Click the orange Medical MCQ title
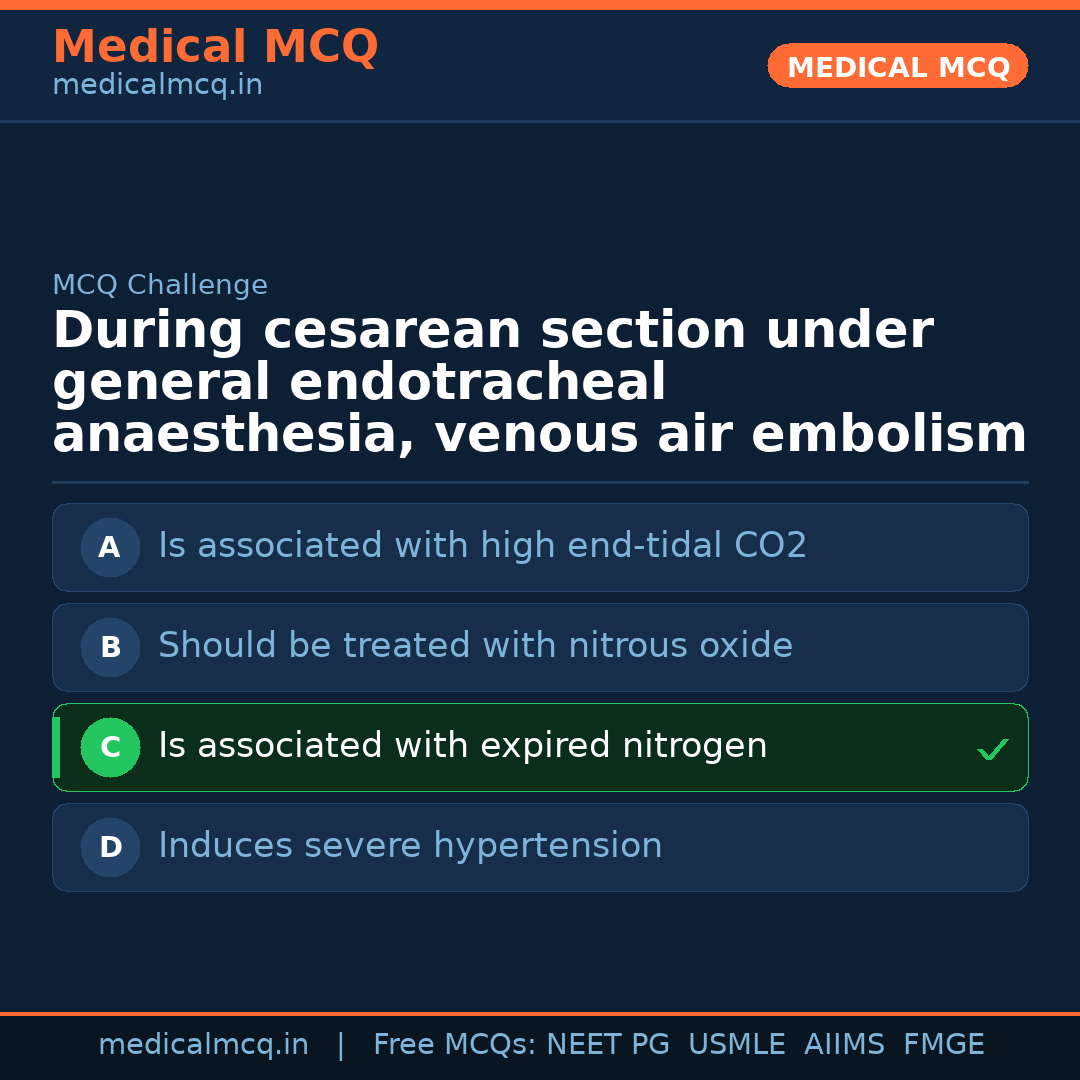 point(215,47)
